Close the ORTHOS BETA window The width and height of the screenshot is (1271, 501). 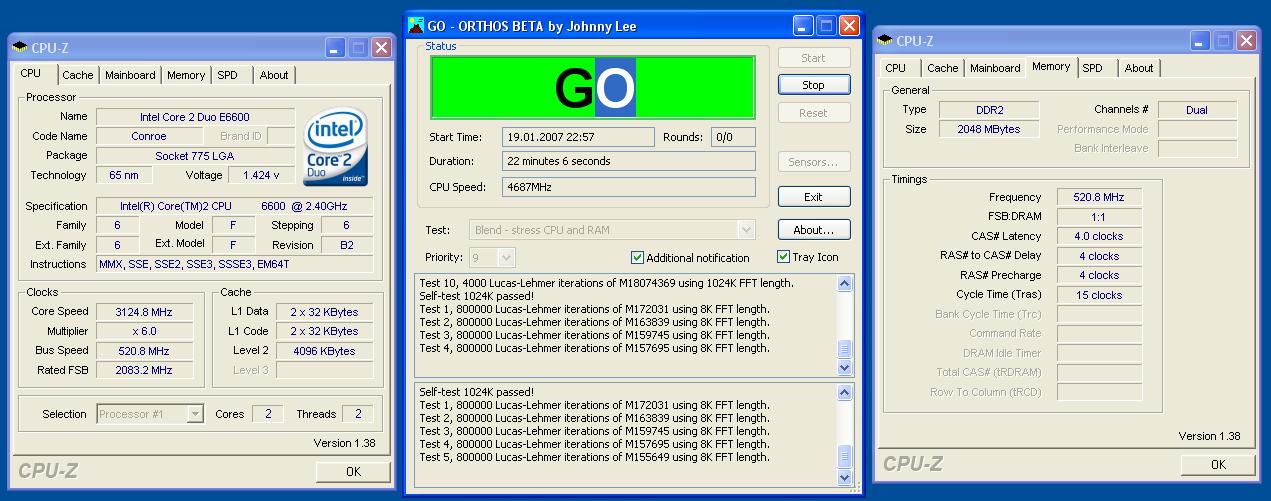pyautogui.click(x=849, y=26)
